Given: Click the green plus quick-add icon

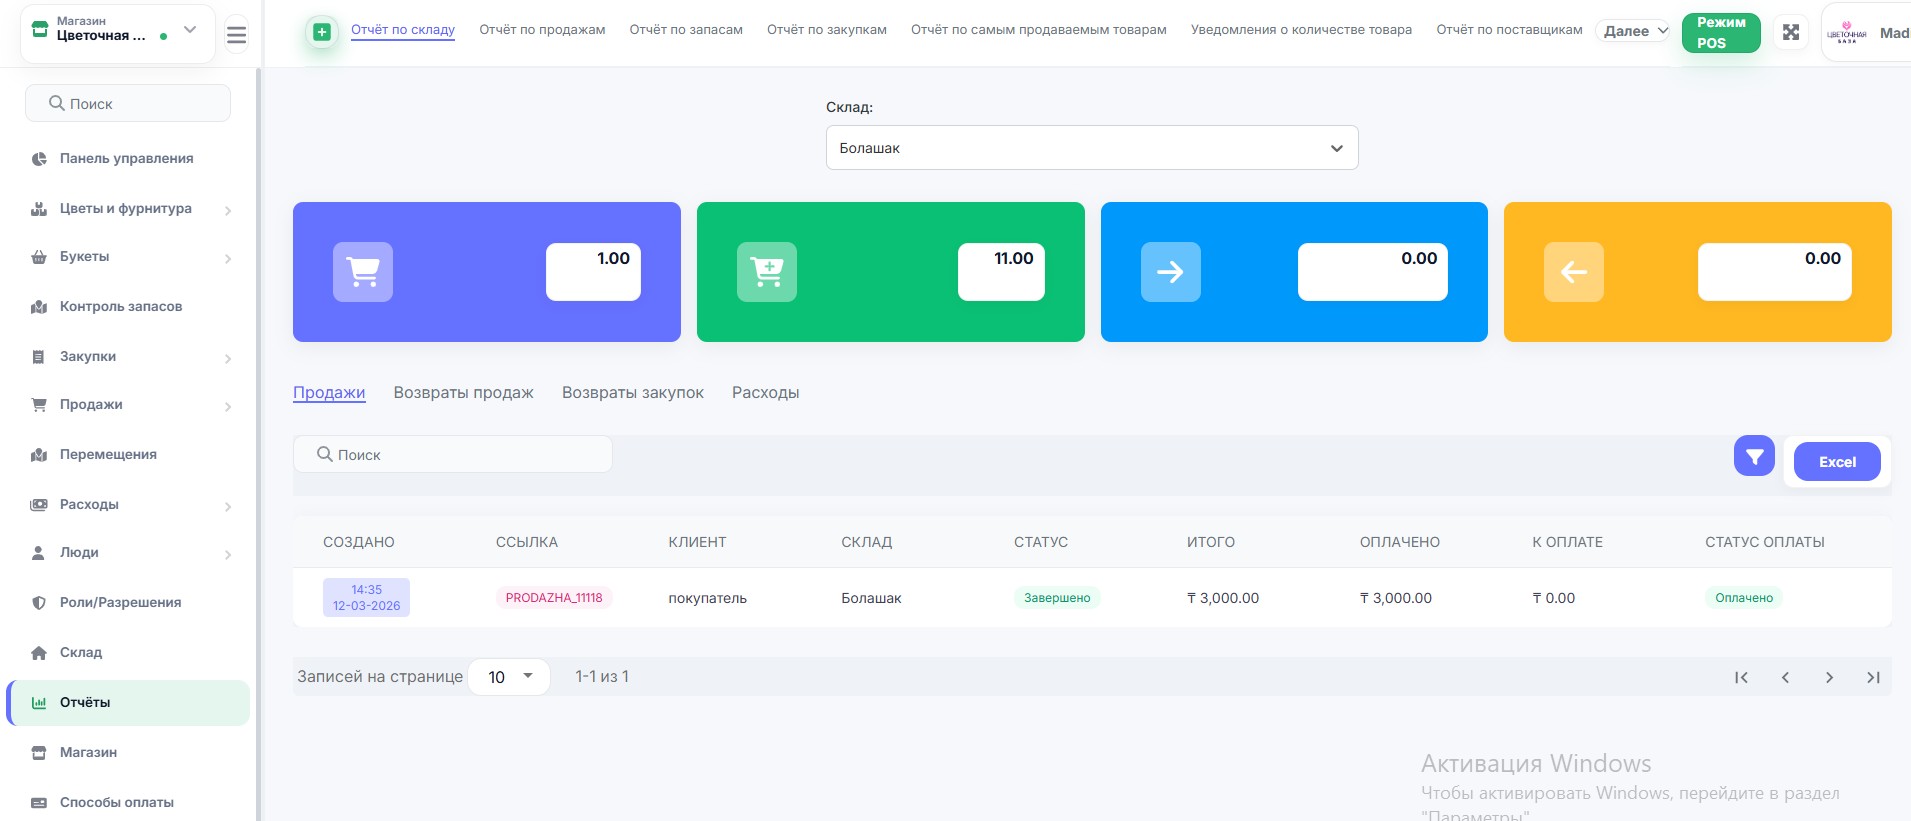Looking at the screenshot, I should point(322,32).
